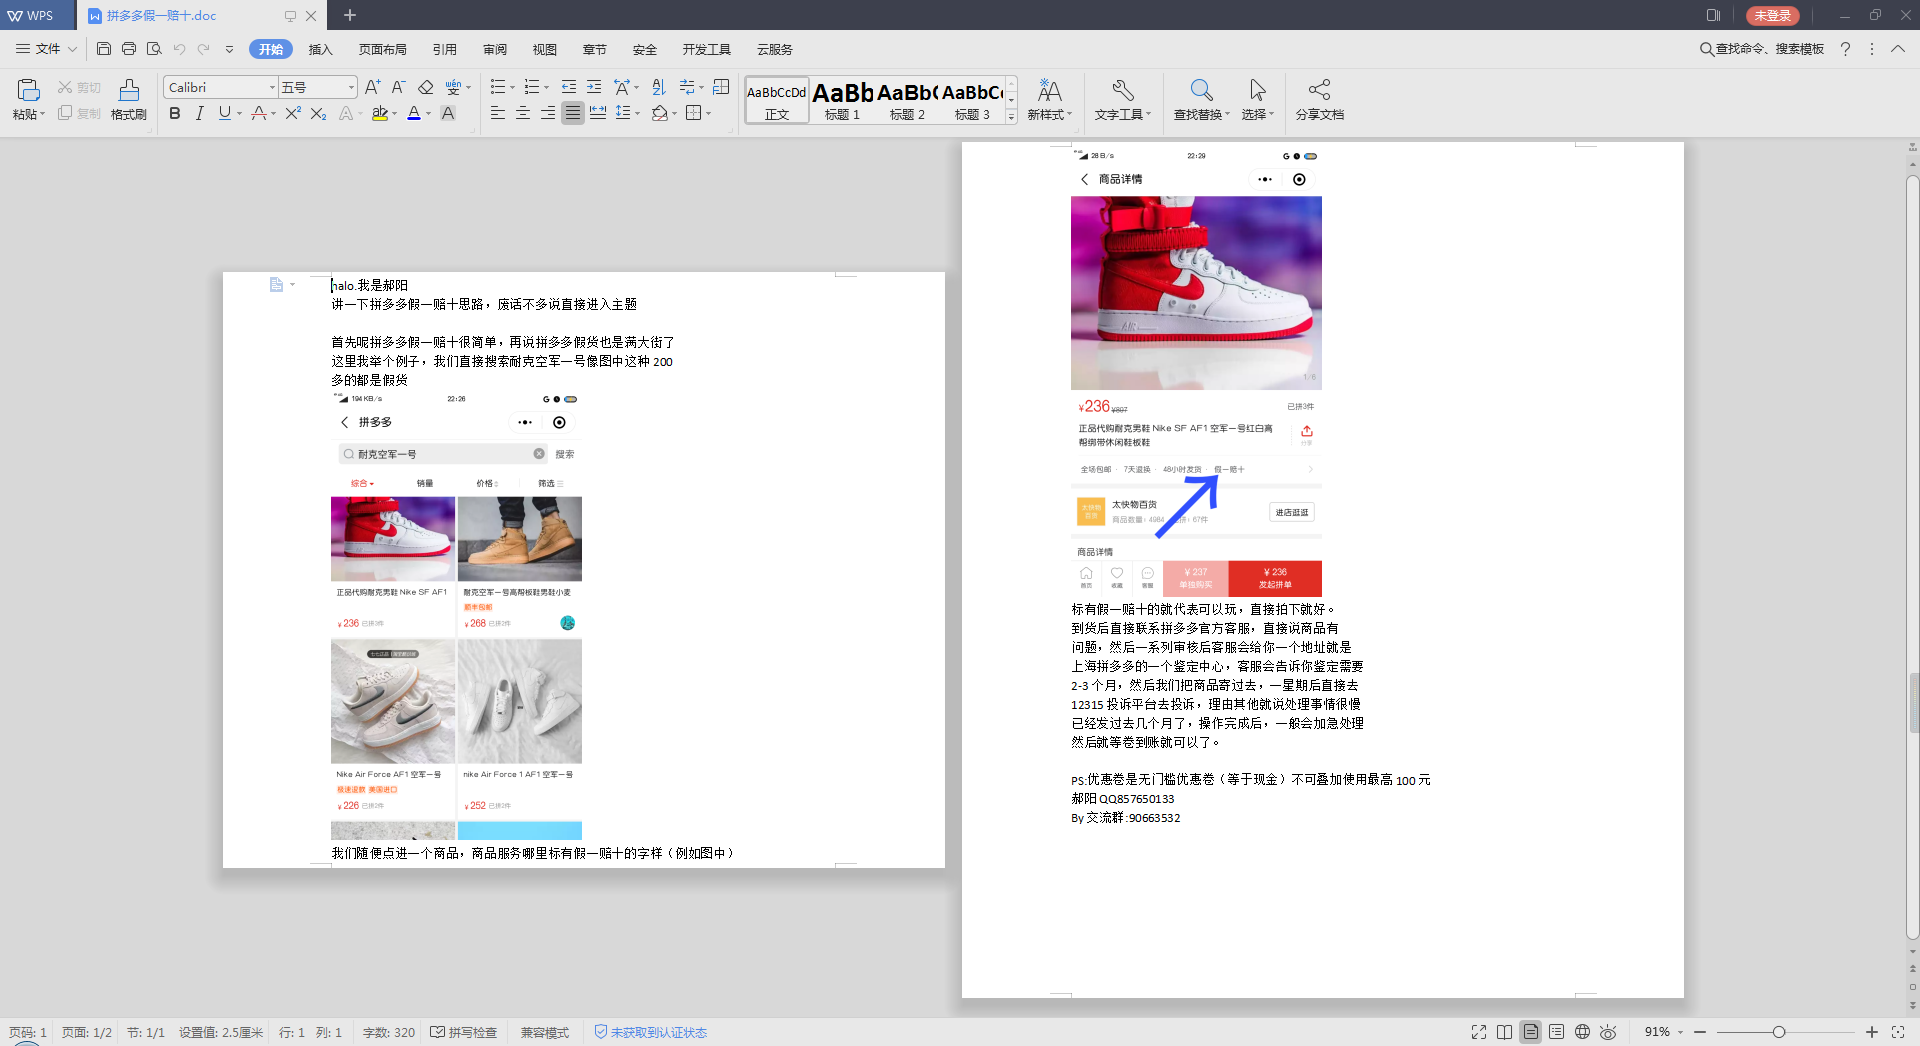This screenshot has width=1920, height=1046.
Task: Open the View ribbon tab
Action: [x=545, y=49]
